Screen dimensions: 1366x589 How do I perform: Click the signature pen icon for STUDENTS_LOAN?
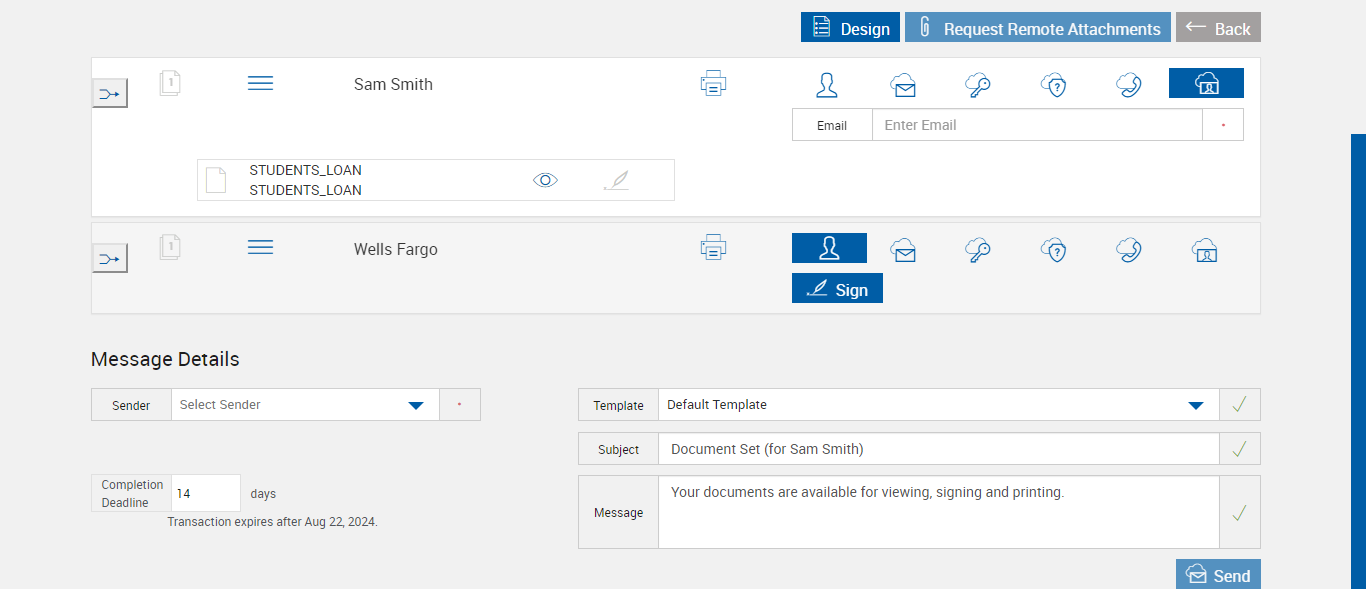(617, 180)
